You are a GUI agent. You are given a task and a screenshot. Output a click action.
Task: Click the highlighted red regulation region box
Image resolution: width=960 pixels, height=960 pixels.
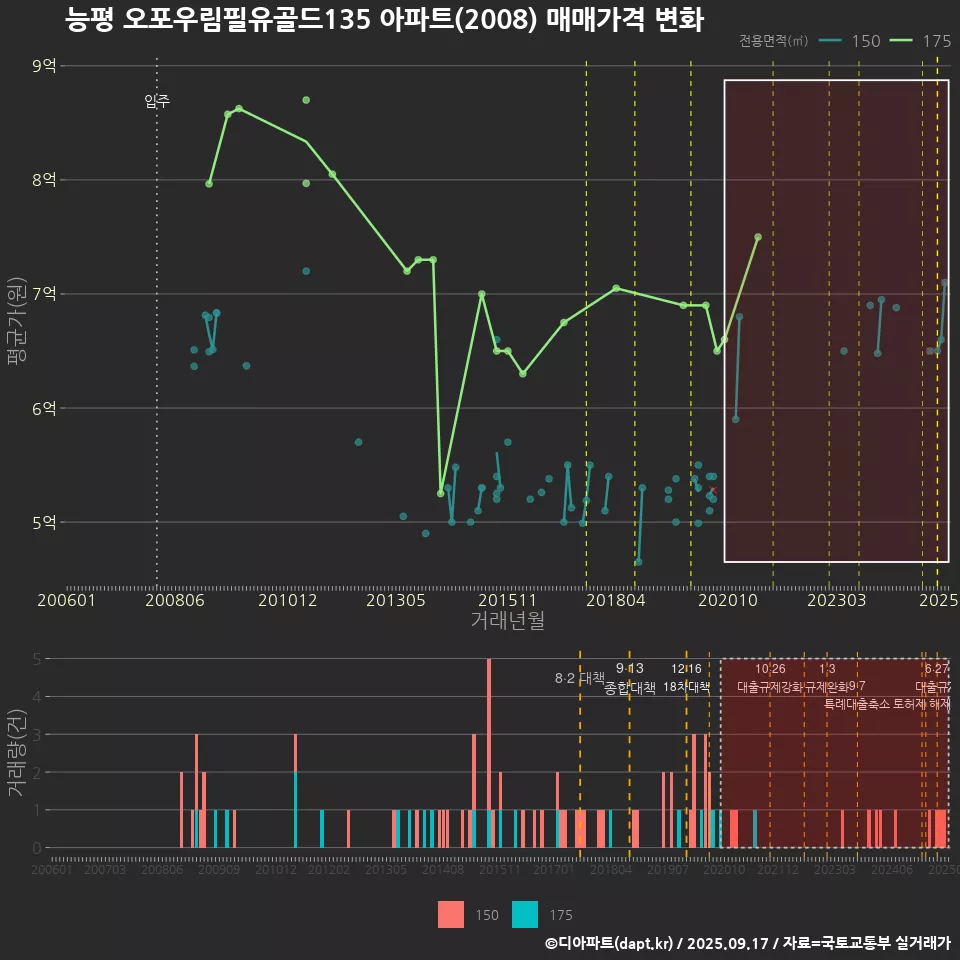tap(835, 320)
